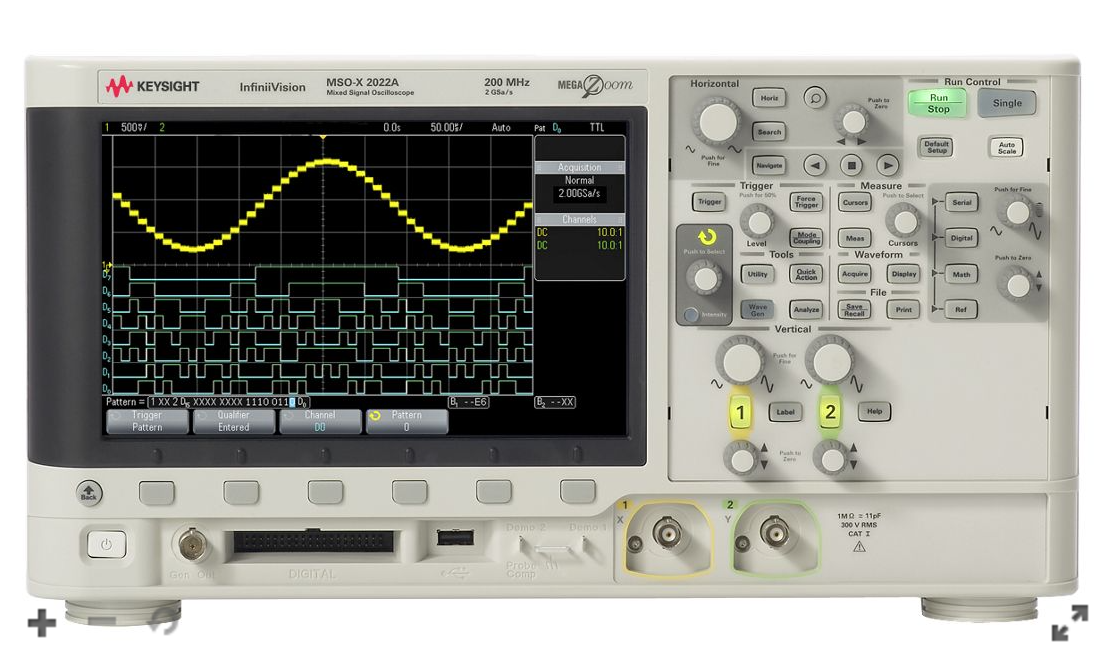This screenshot has width=1116, height=670.
Task: Click the fullscreen expand arrows icon
Action: 1069,622
